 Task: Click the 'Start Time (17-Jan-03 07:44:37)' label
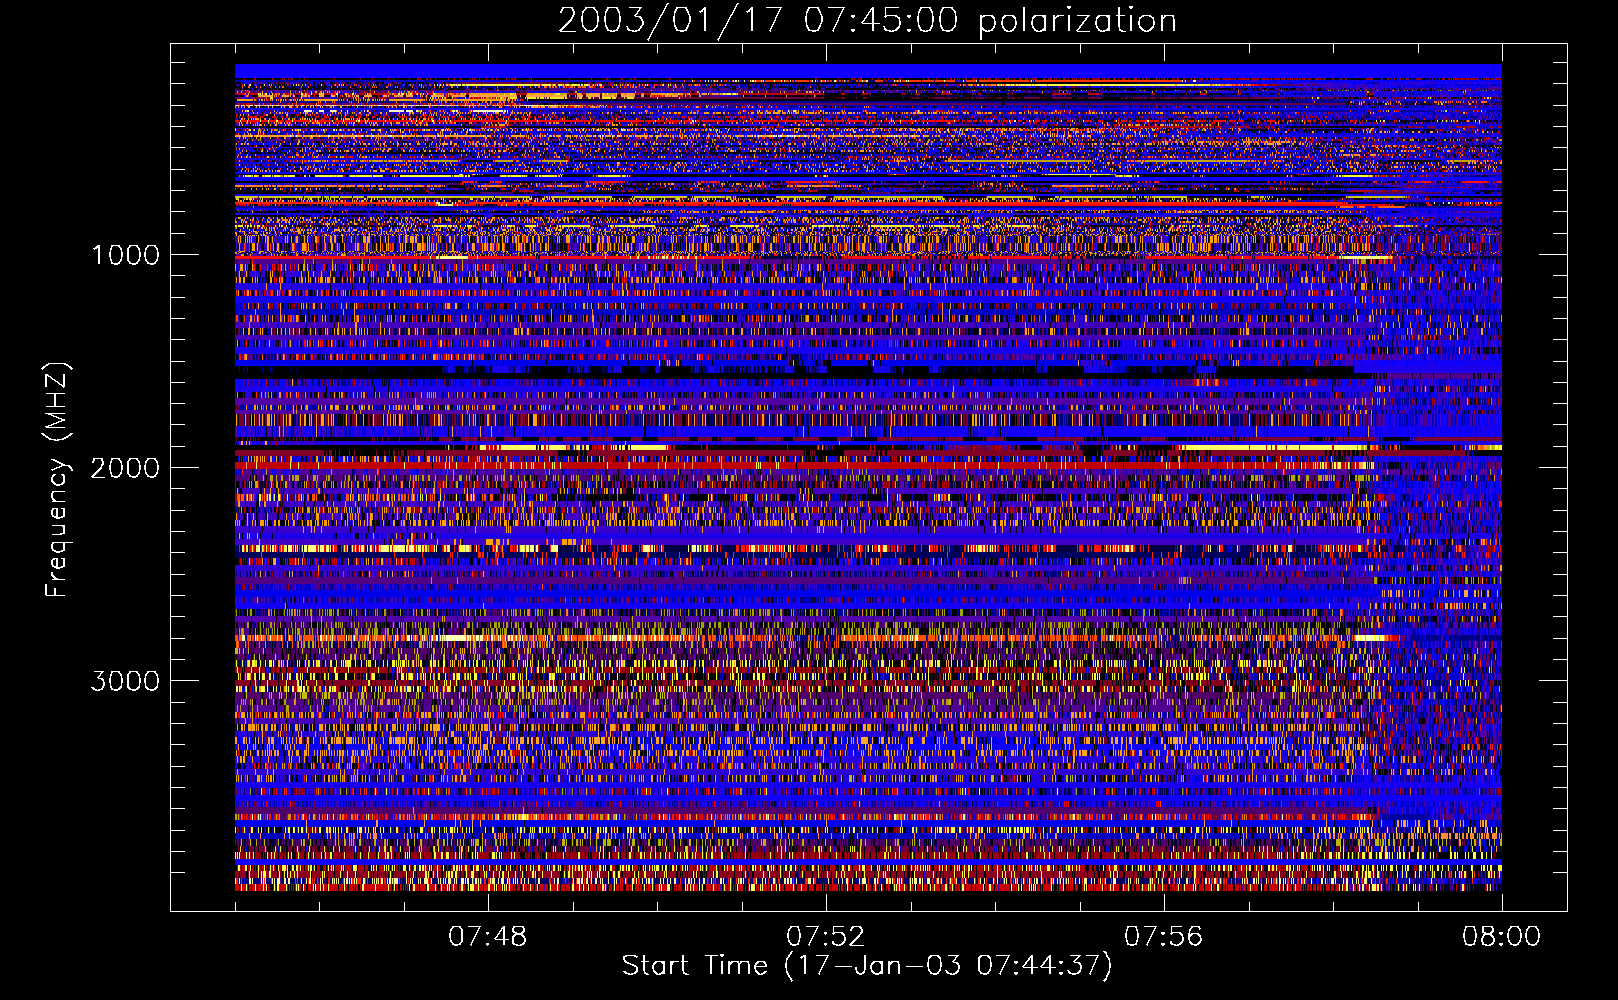pyautogui.click(x=867, y=966)
